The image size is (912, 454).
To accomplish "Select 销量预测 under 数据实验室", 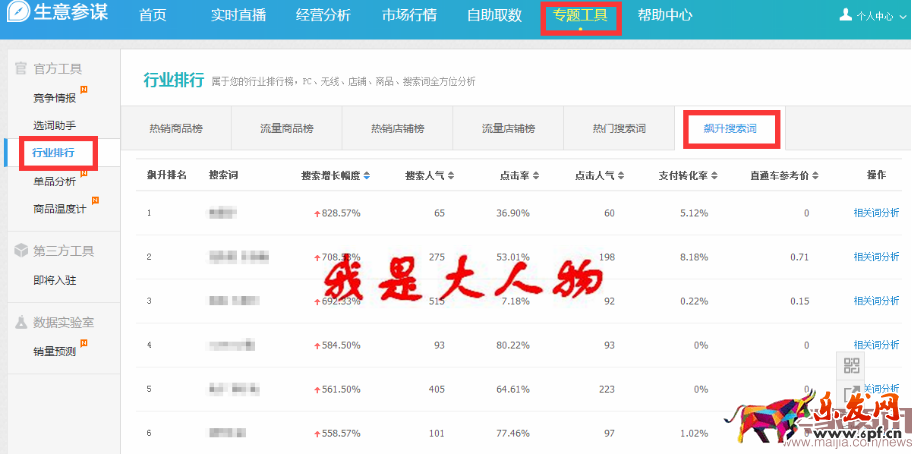I will [54, 351].
